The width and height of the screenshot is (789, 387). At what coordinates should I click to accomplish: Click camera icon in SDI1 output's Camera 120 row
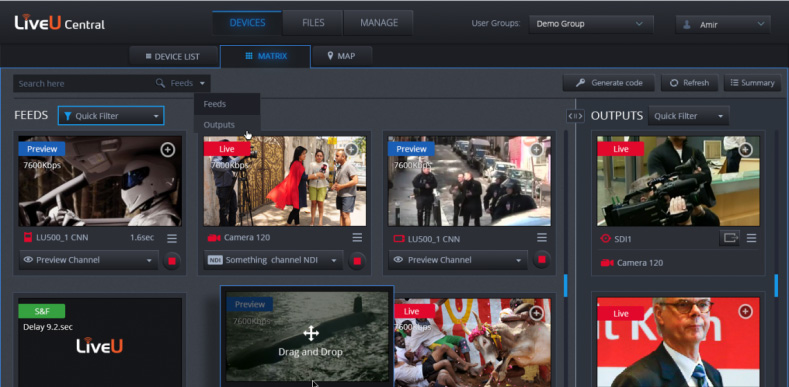[607, 263]
